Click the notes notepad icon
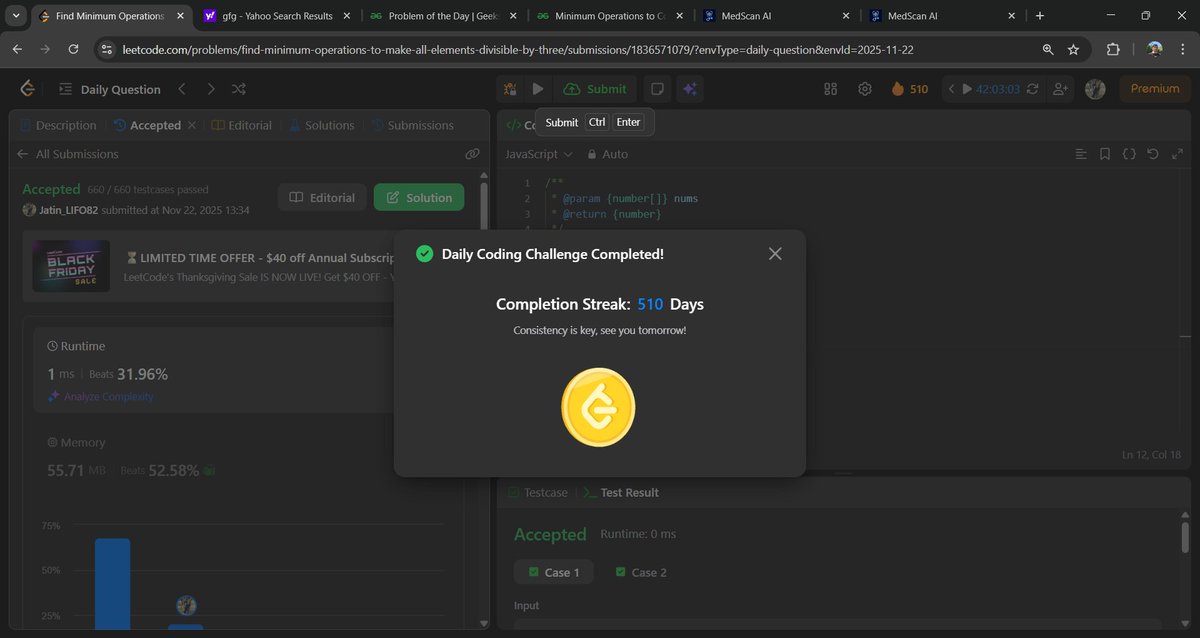The width and height of the screenshot is (1200, 638). point(657,88)
